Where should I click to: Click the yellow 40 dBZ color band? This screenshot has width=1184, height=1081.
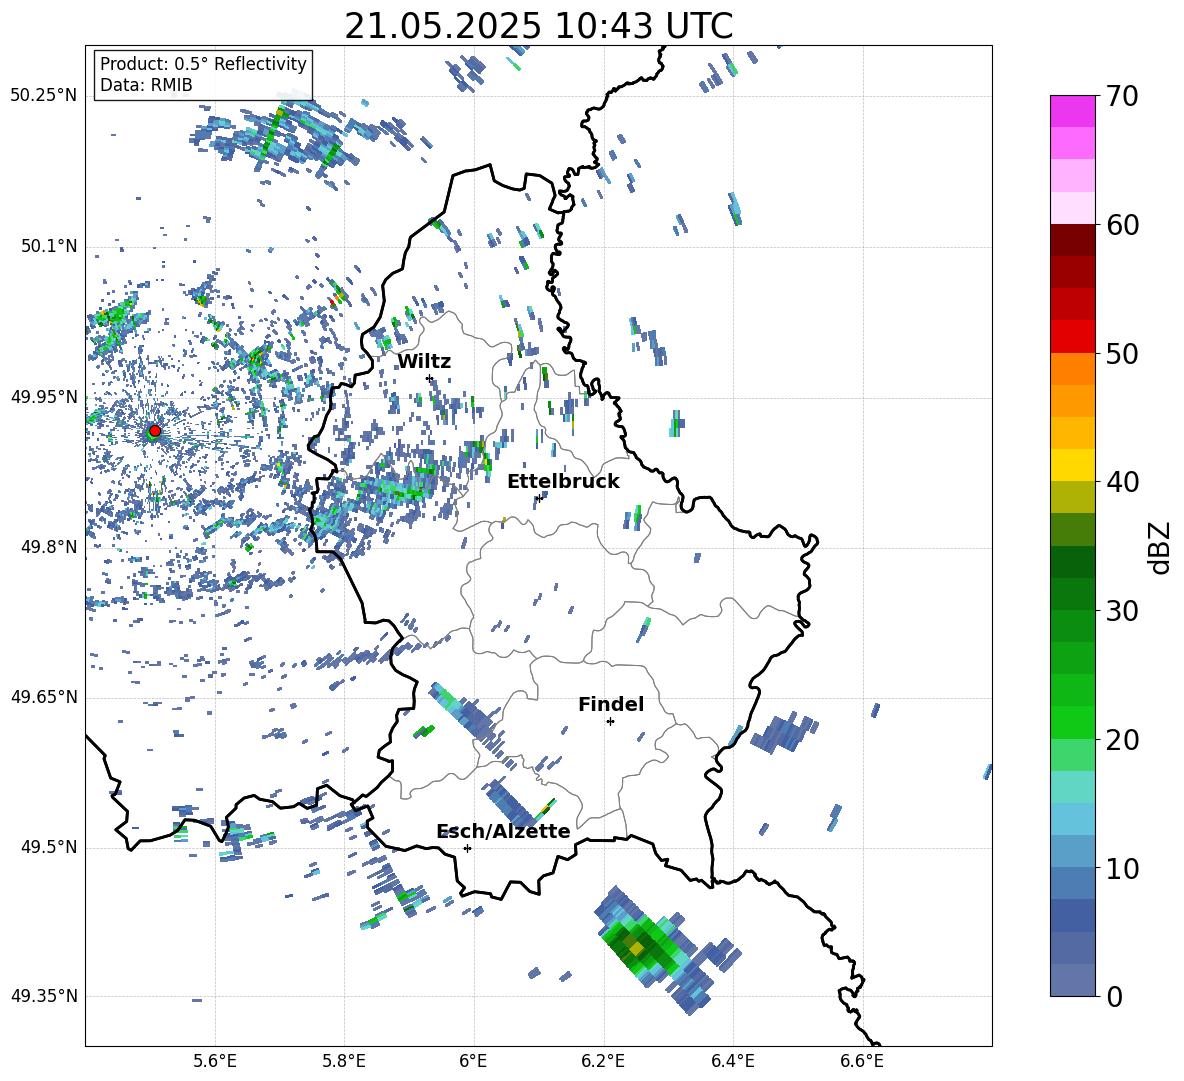pos(1073,465)
